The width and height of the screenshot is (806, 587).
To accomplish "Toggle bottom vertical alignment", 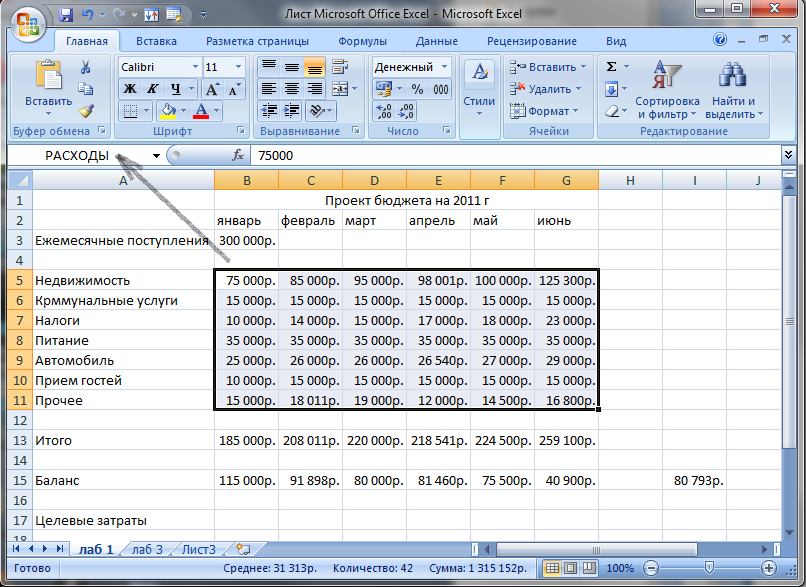I will click(314, 67).
